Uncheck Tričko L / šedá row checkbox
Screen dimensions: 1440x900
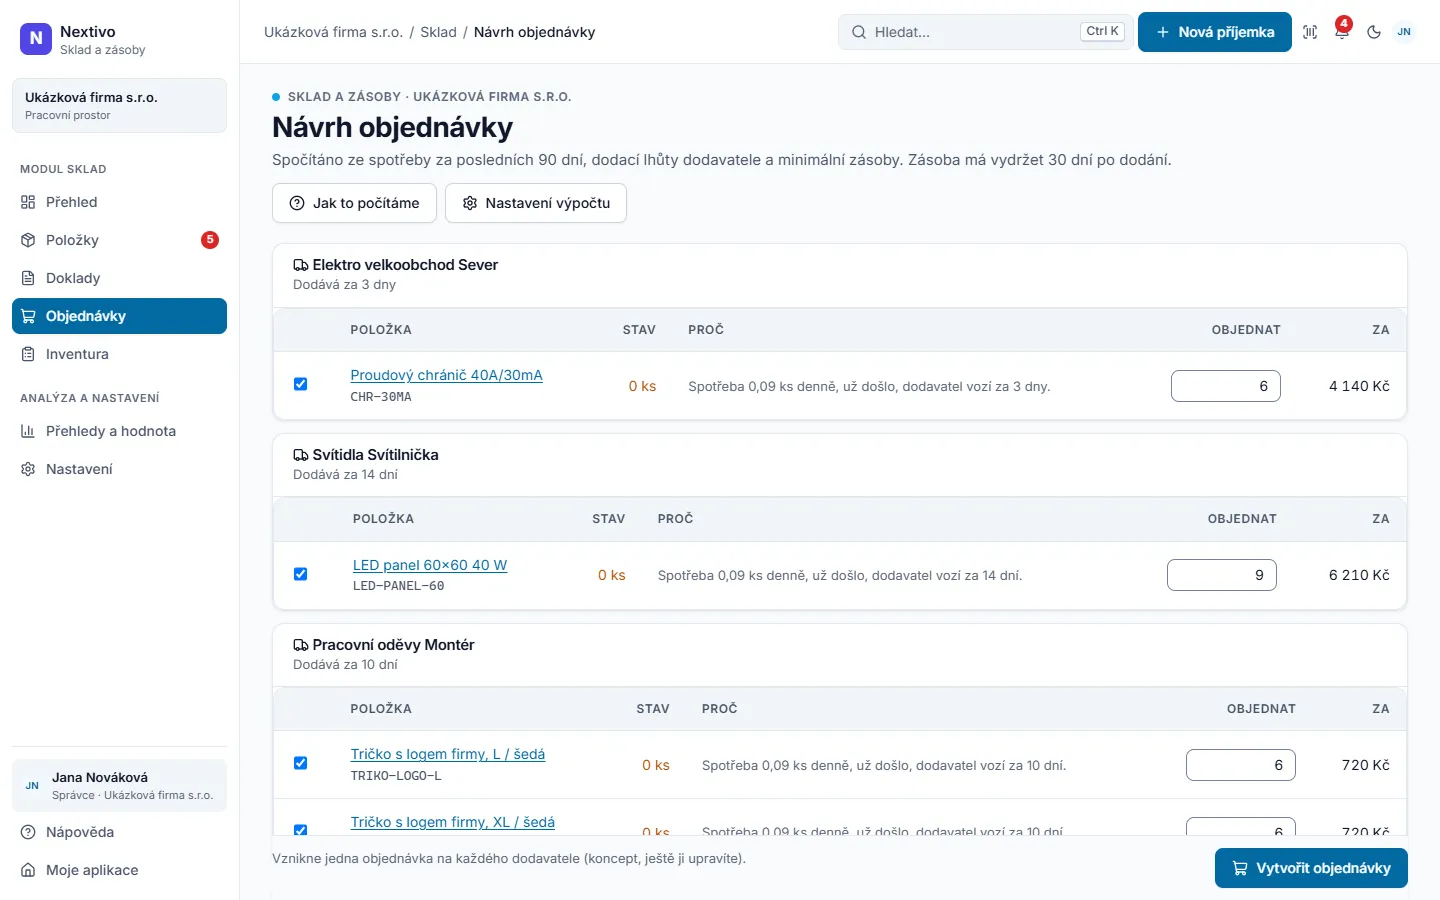click(300, 763)
